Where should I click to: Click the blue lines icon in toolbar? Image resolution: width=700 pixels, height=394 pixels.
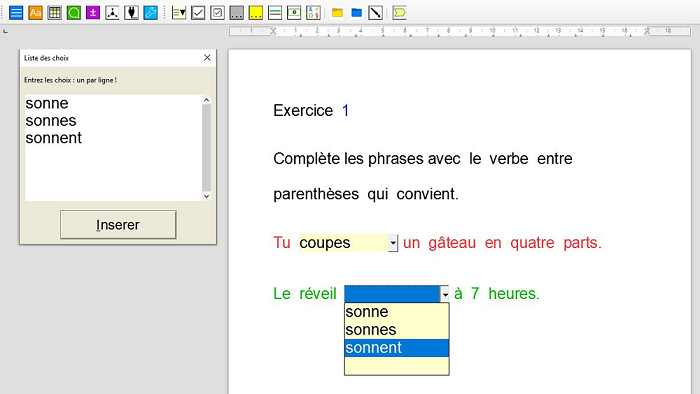[x=16, y=12]
